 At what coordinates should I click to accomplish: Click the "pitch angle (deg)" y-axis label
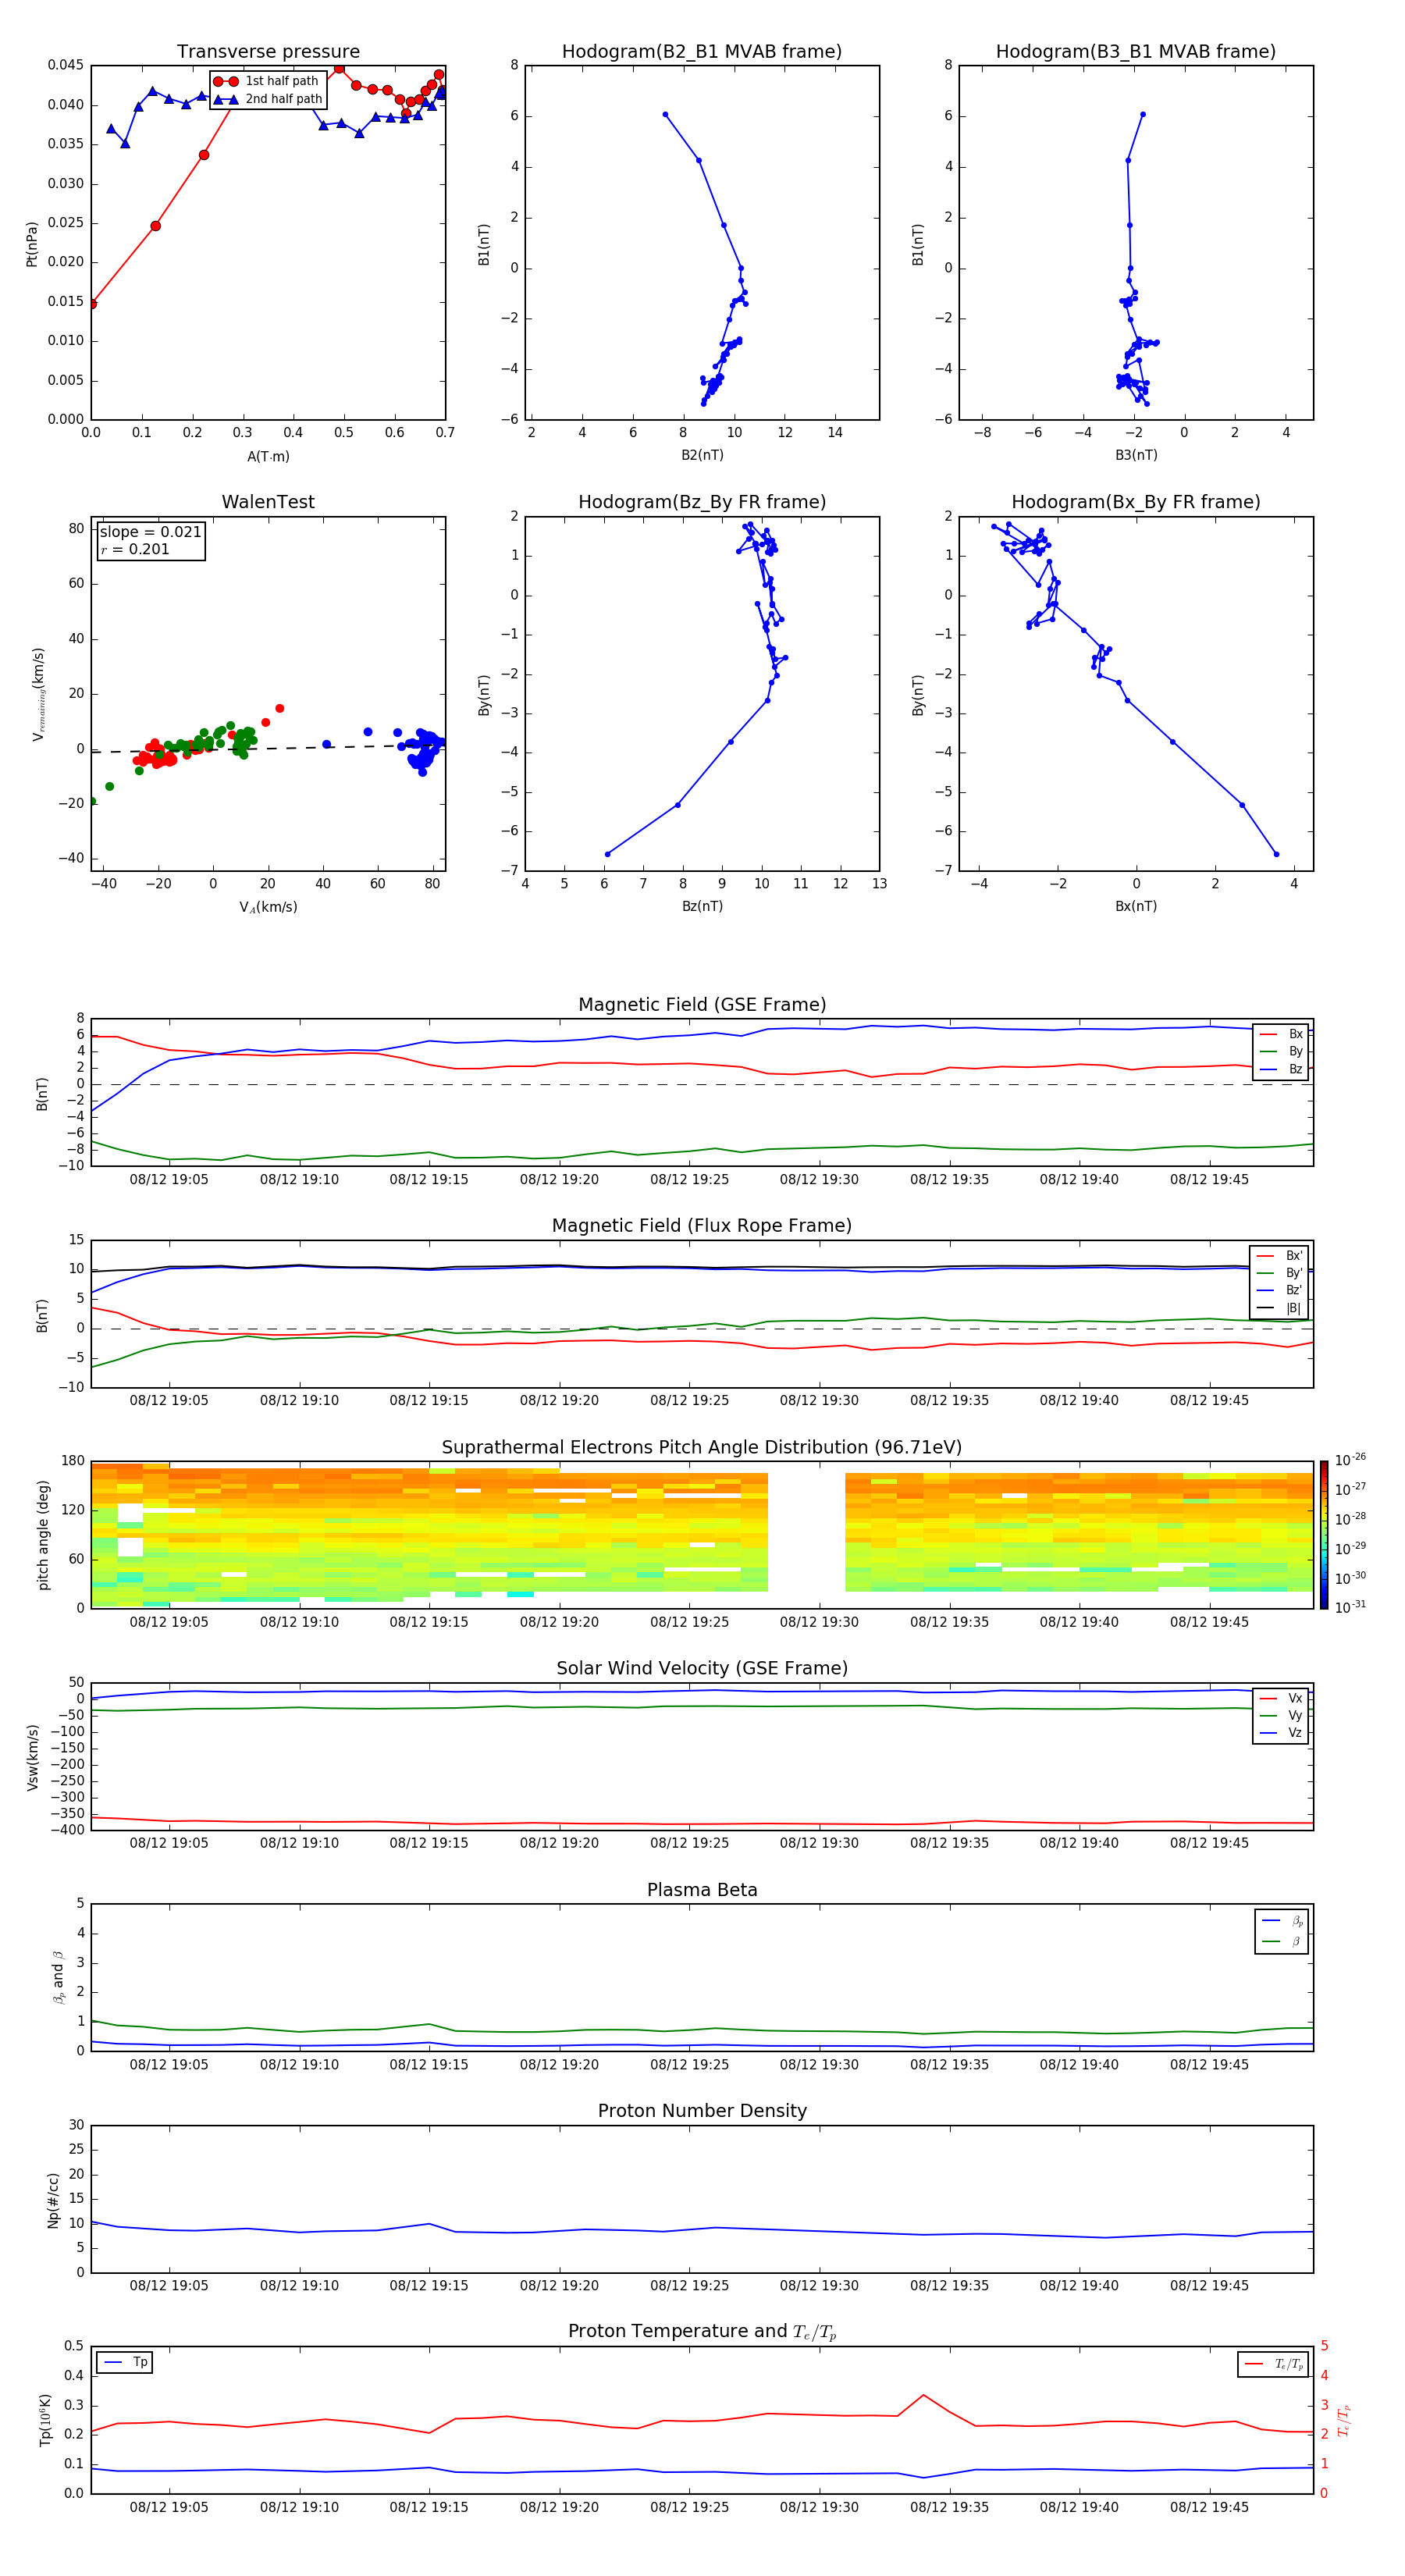(x=43, y=1535)
